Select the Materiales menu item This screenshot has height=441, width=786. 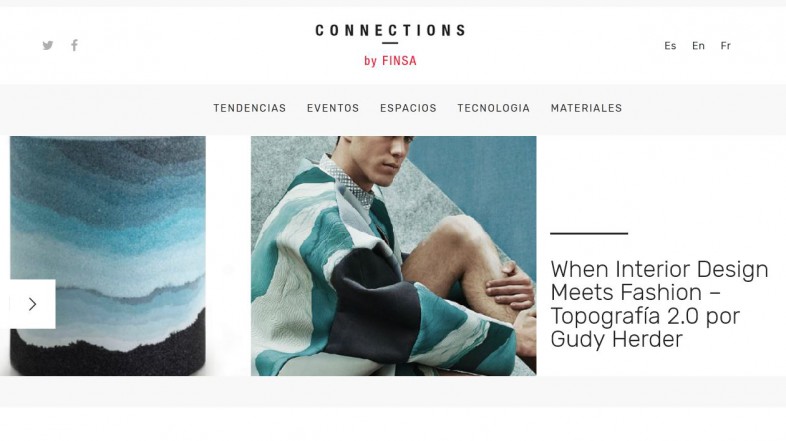coord(586,108)
